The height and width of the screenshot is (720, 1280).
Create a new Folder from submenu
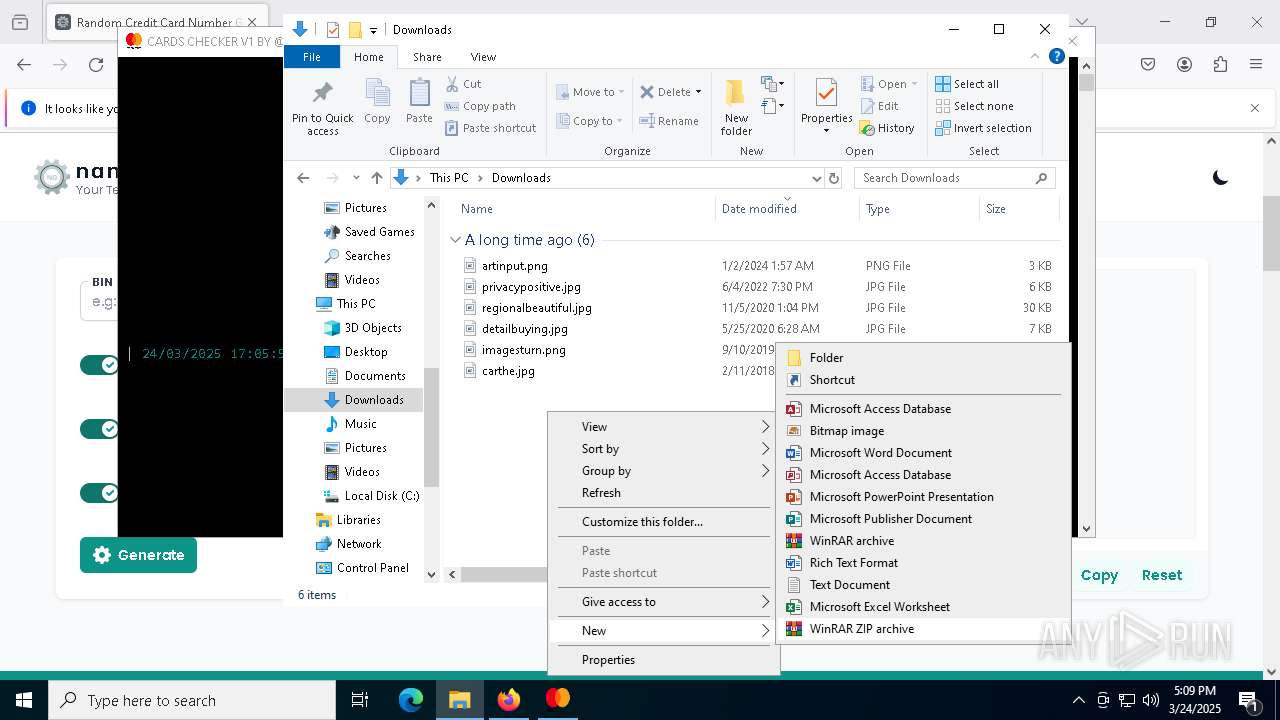[923, 358]
